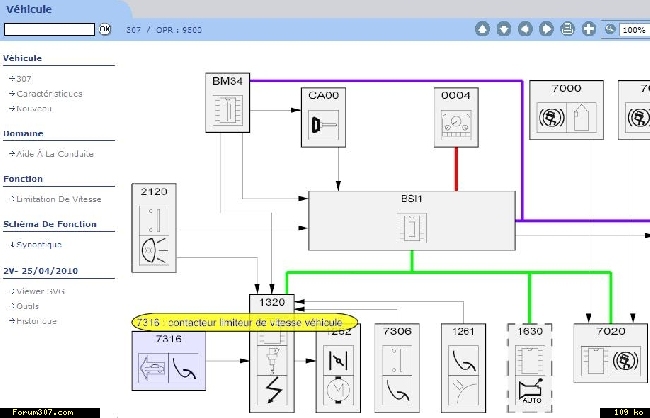
Task: Select the 0004 instrument cluster block
Action: [x=456, y=117]
